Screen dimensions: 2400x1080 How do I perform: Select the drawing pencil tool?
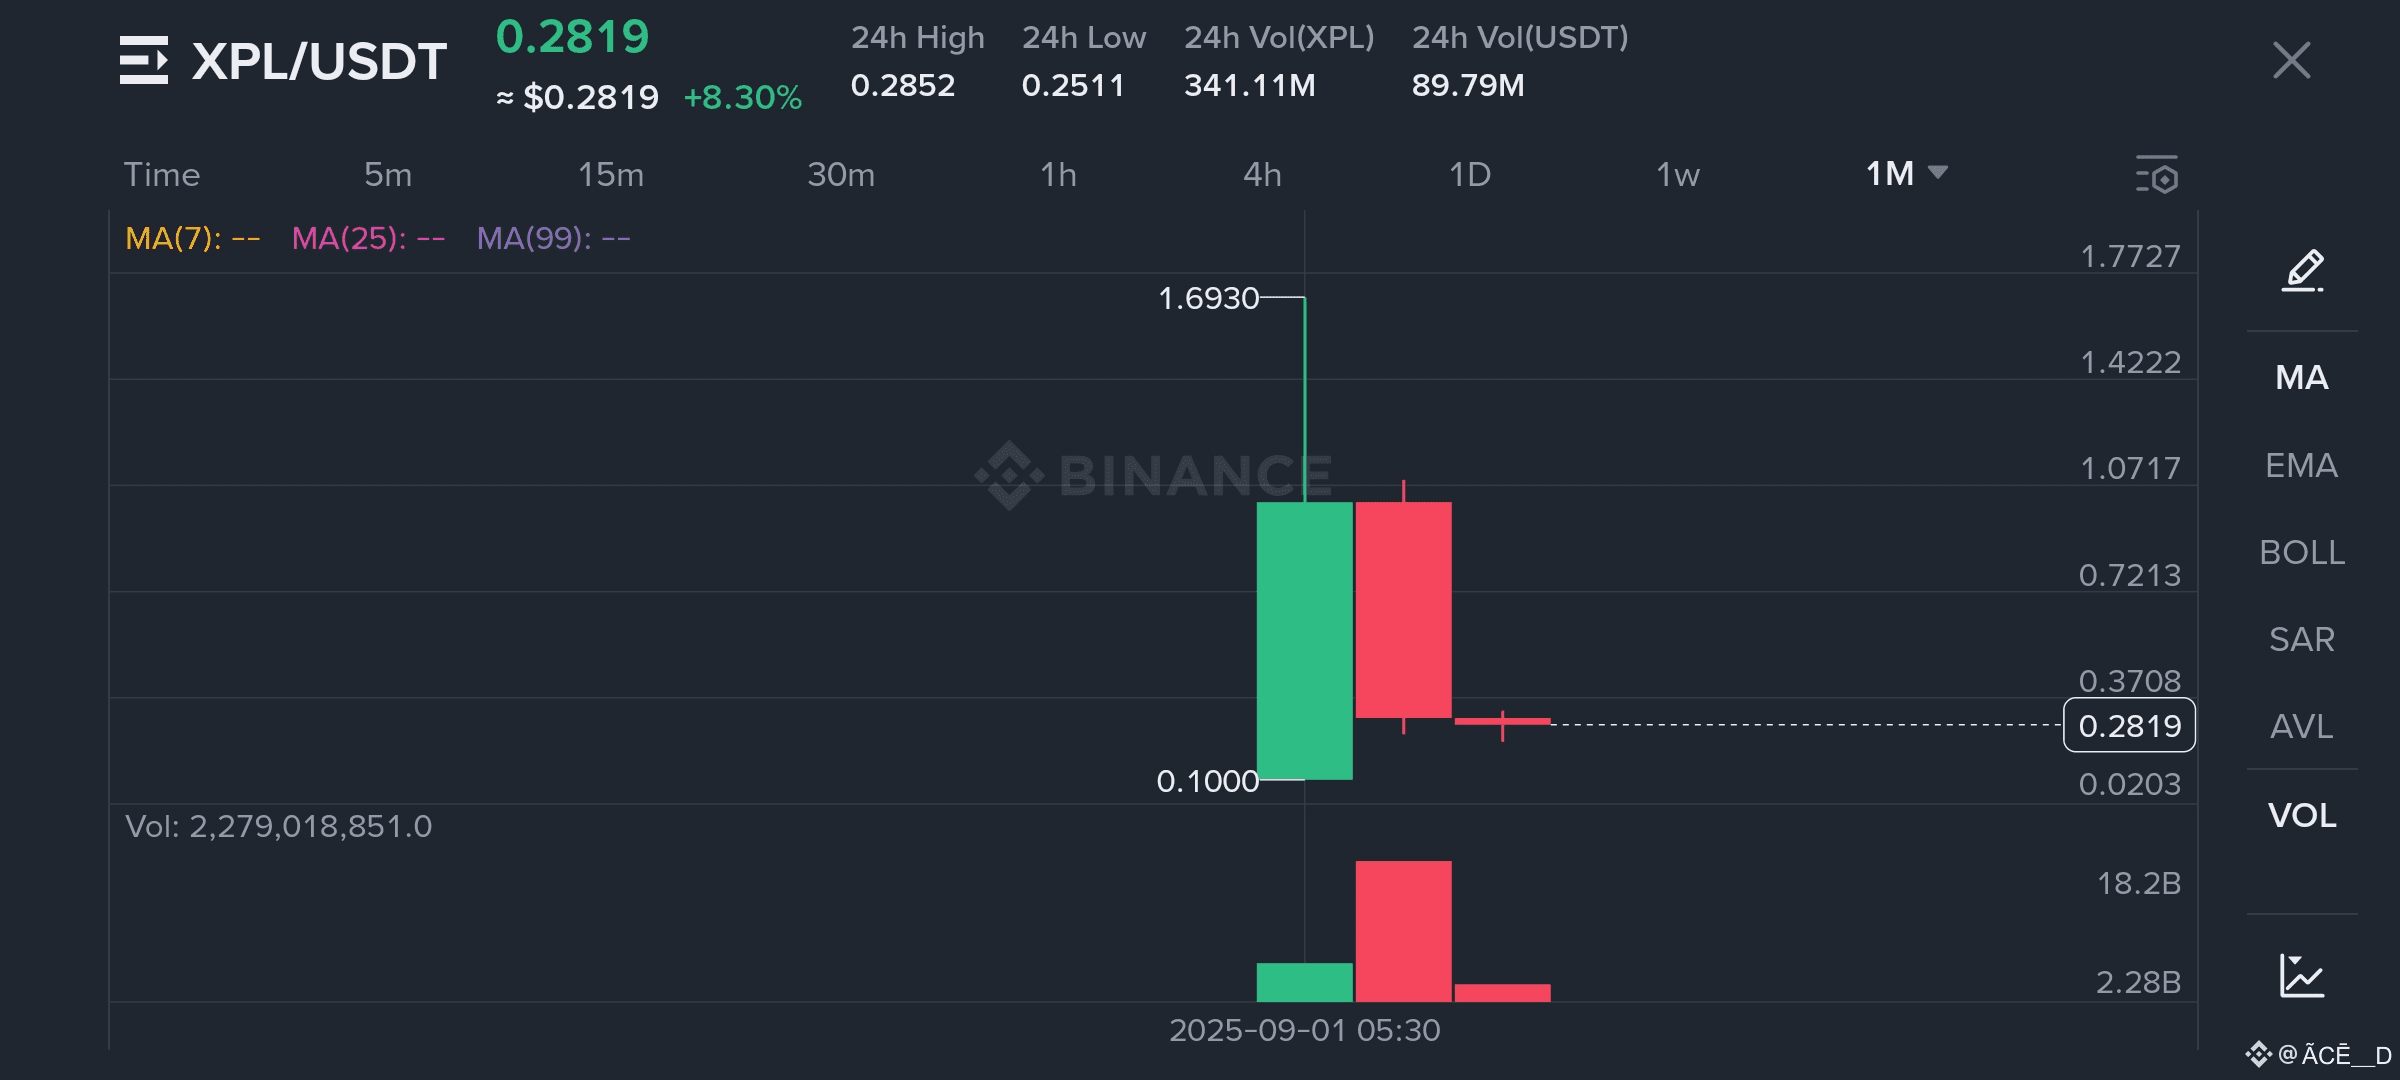coord(2302,270)
